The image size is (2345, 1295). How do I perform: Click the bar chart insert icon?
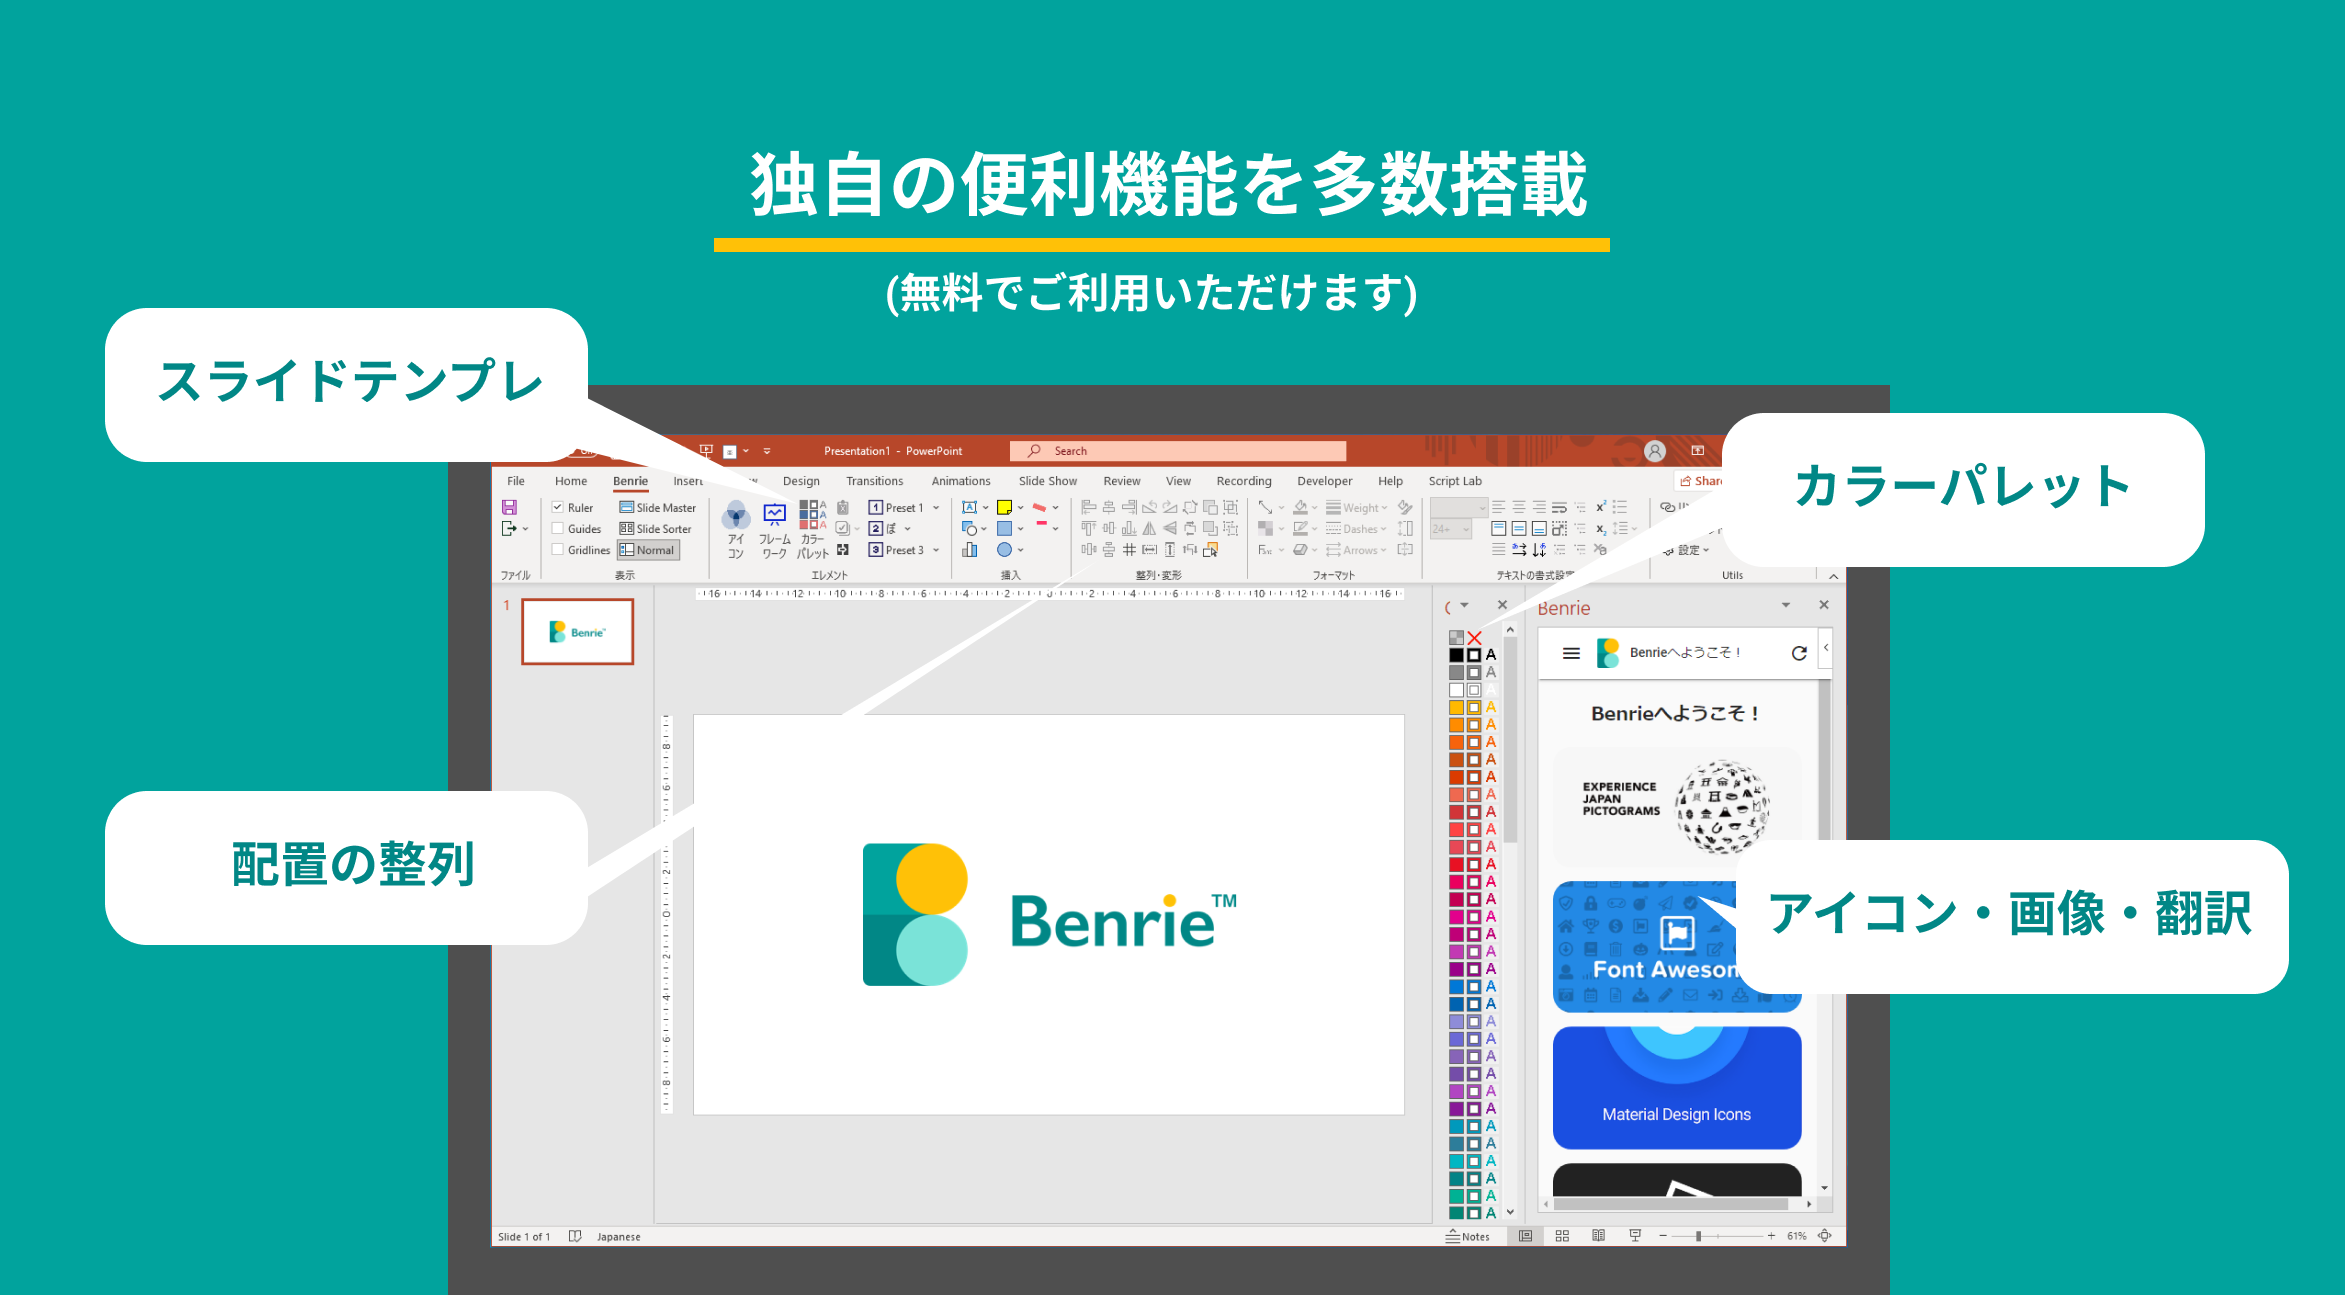tap(969, 550)
